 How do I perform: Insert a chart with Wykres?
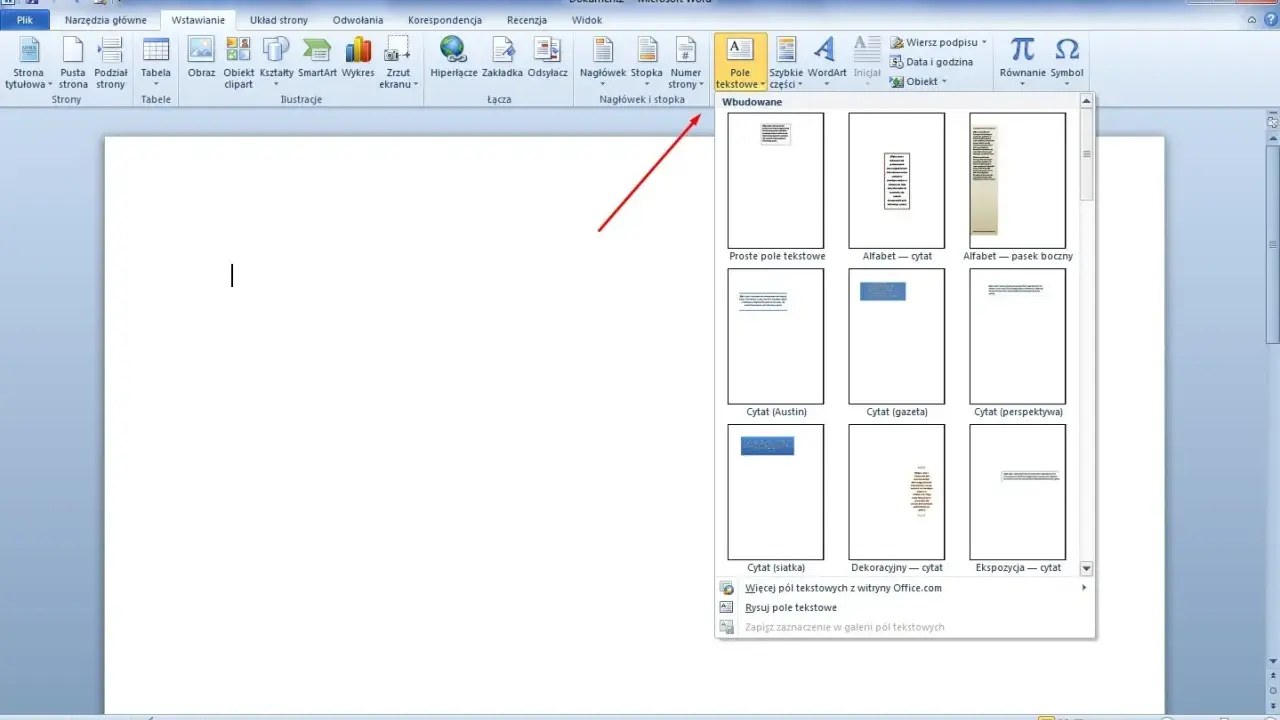[358, 58]
